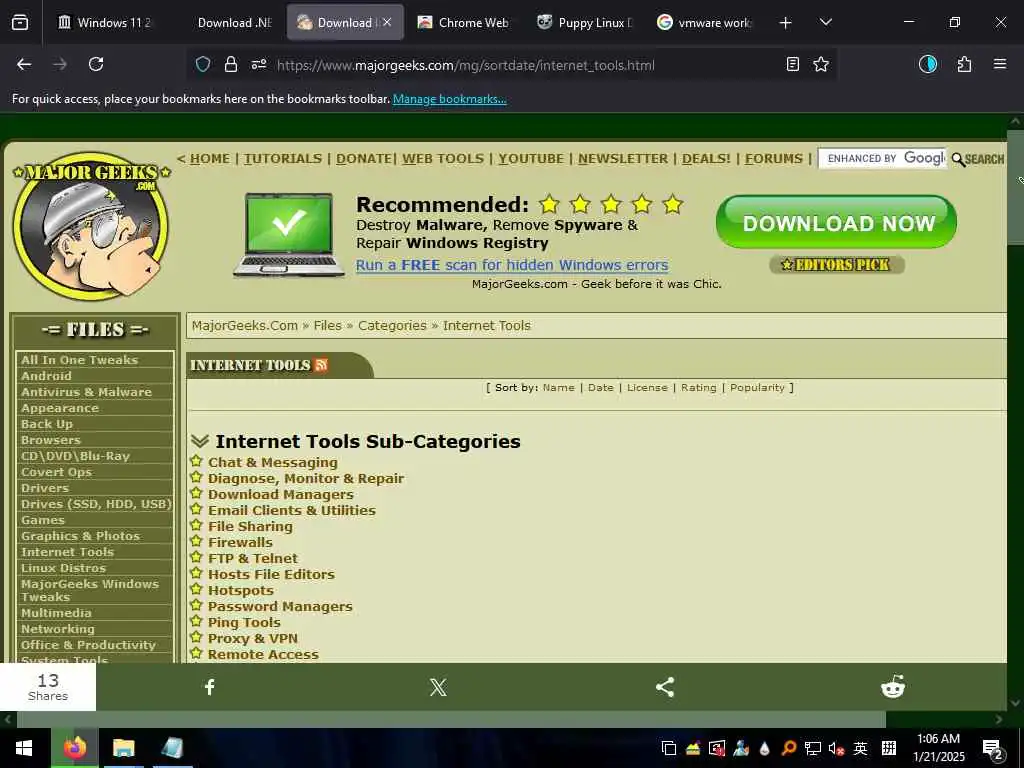Bookmark this page with star icon

point(821,64)
